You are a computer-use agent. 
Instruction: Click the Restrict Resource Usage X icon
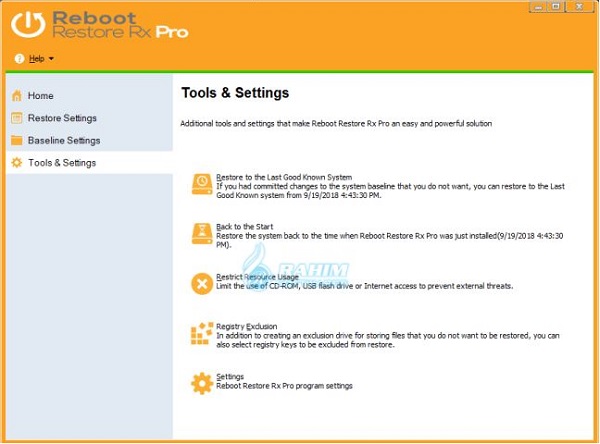click(x=202, y=284)
